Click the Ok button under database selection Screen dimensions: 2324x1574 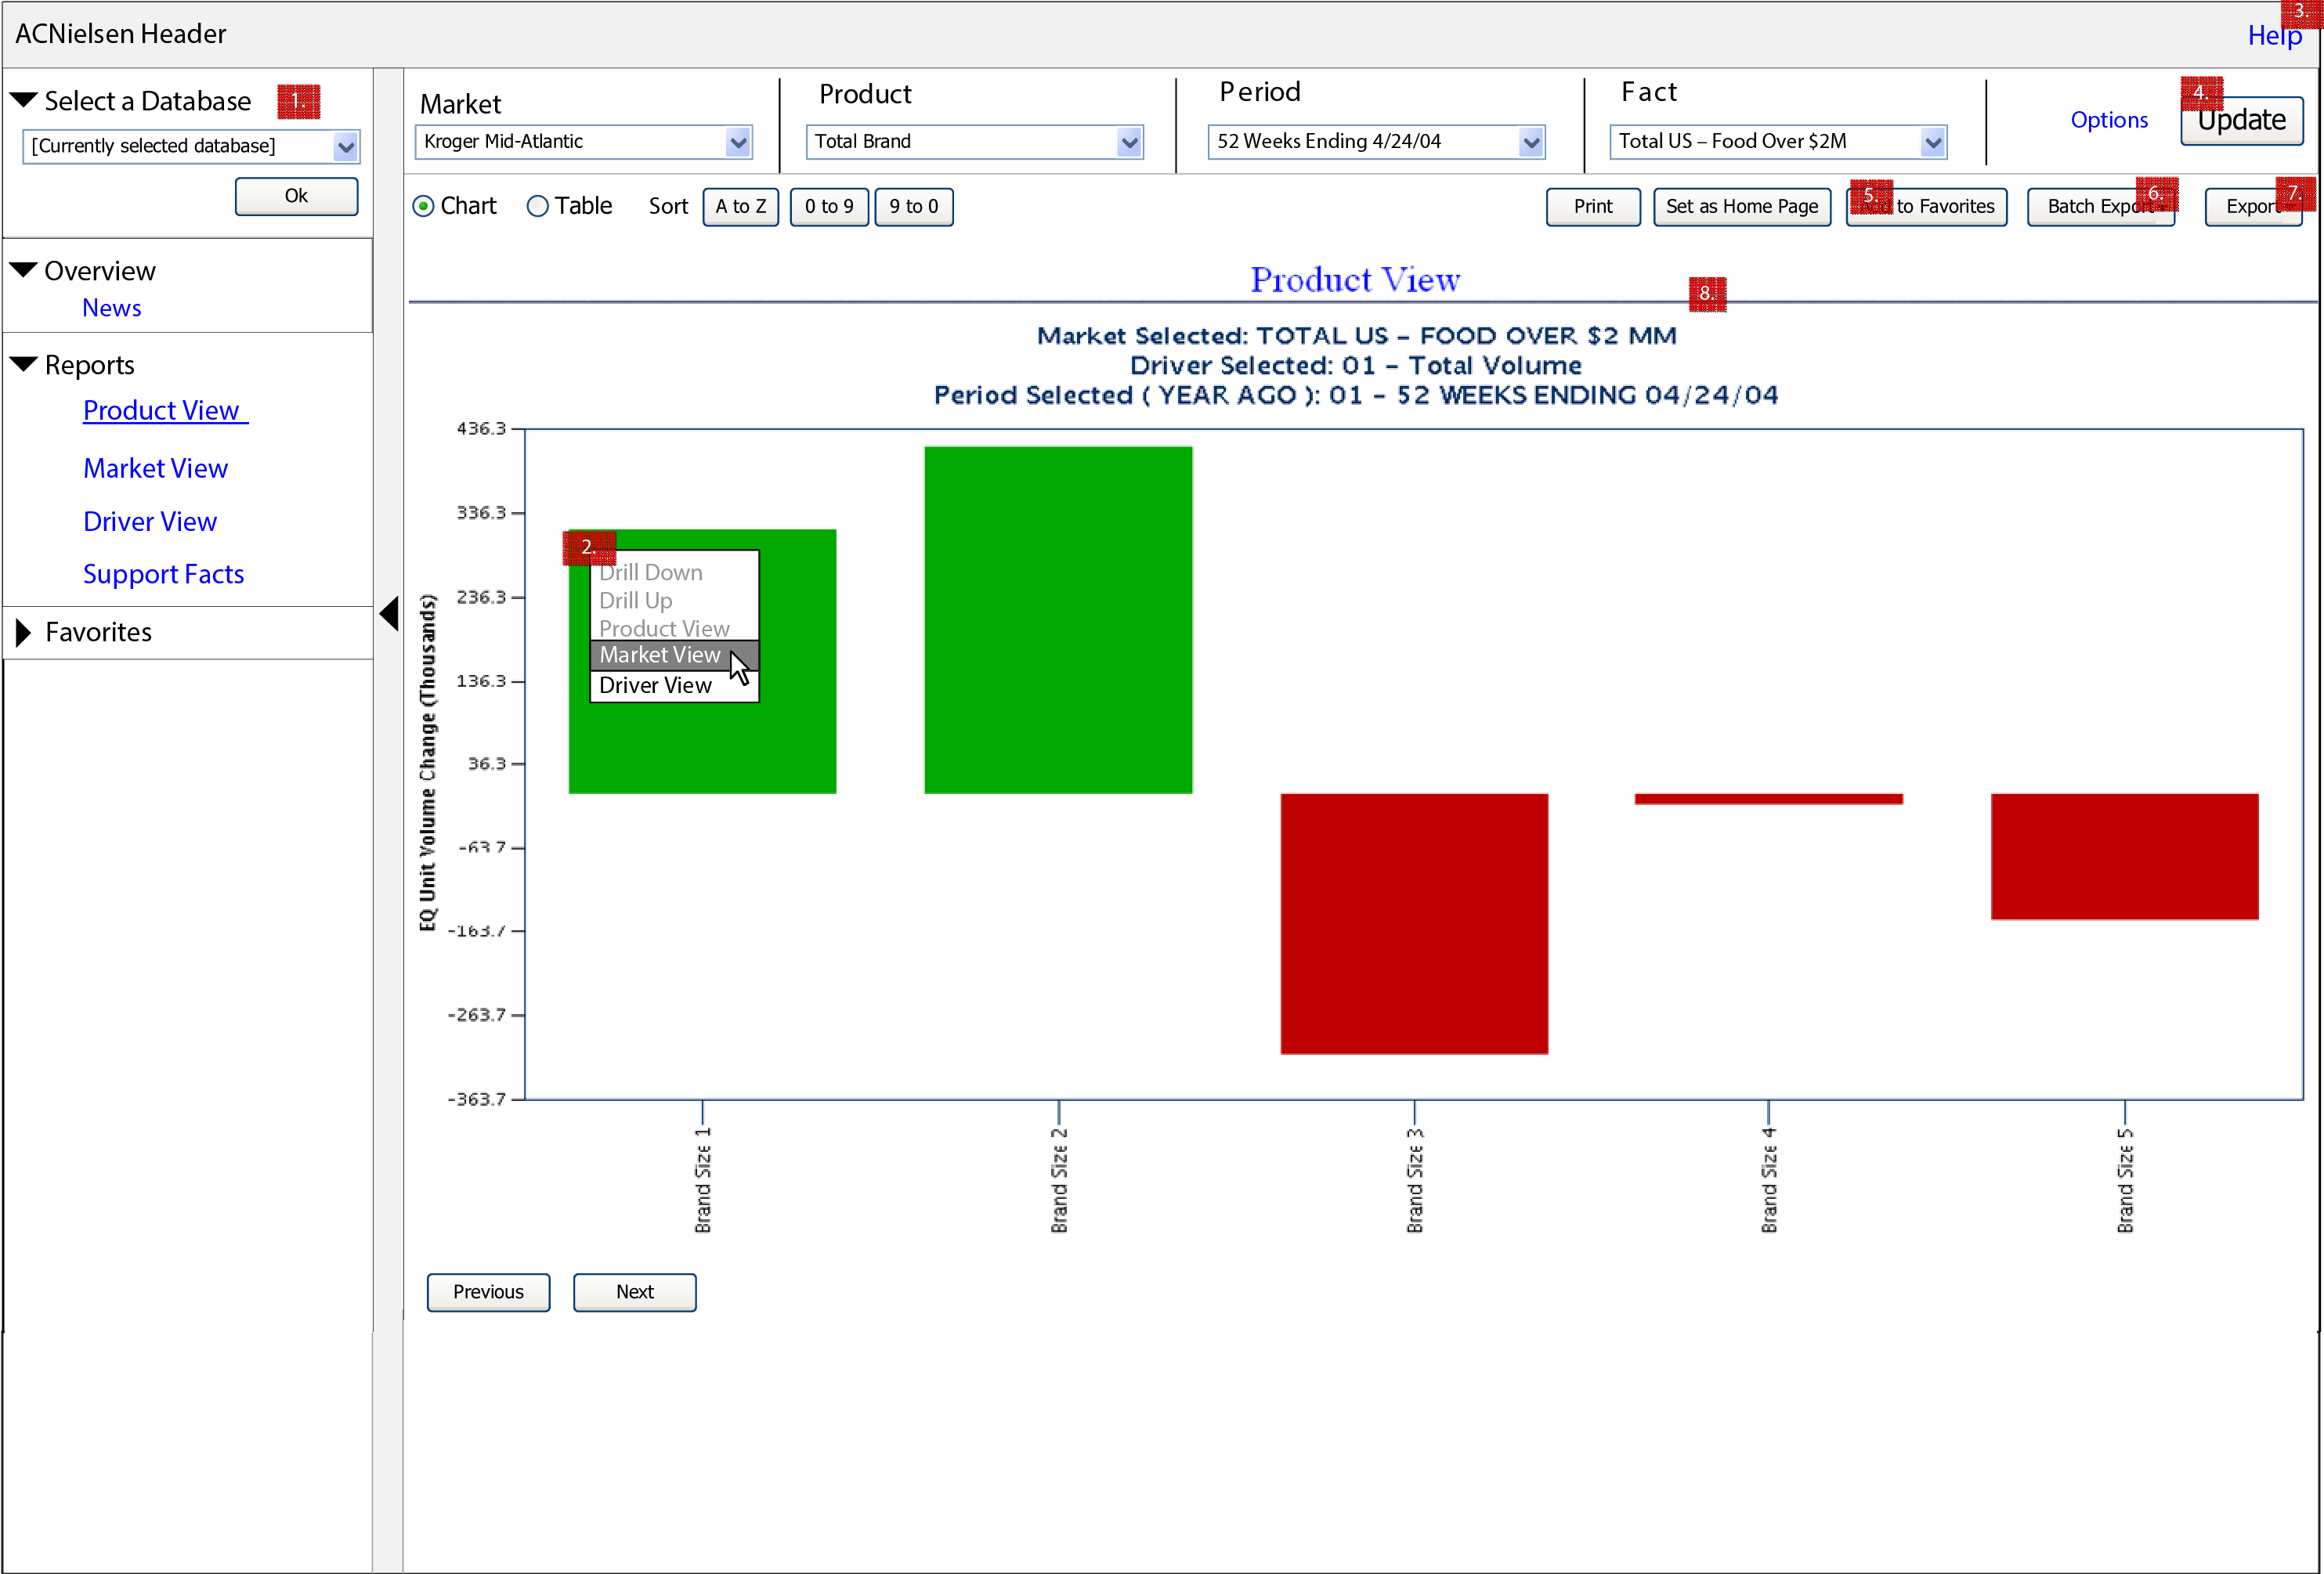(297, 196)
